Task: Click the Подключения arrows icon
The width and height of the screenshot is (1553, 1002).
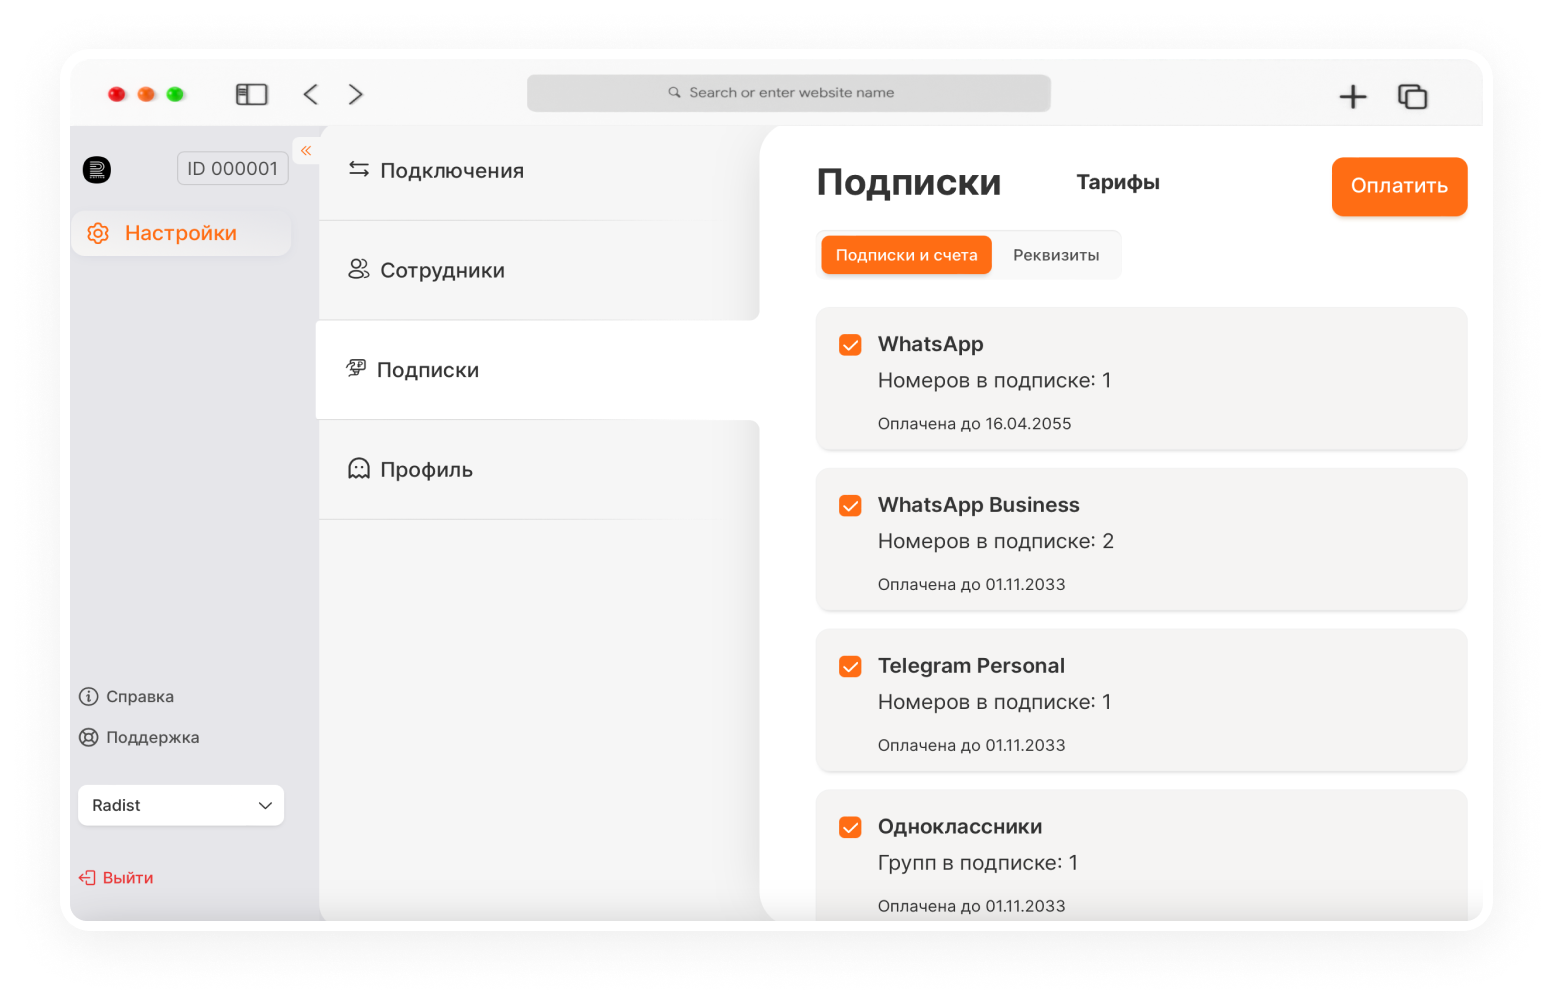Action: pyautogui.click(x=359, y=170)
